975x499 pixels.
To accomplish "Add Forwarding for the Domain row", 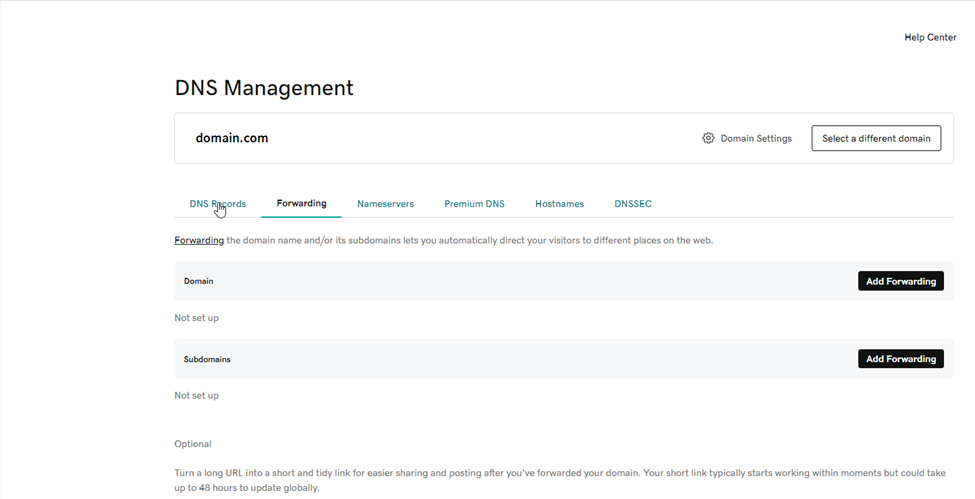I will tap(900, 282).
